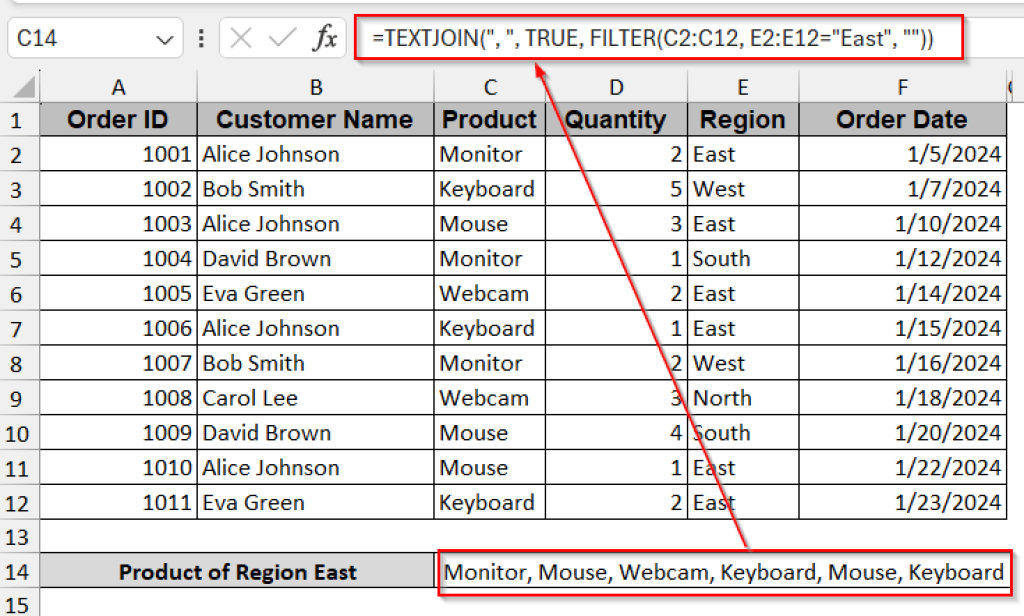Select column header C
1024x616 pixels.
489,88
